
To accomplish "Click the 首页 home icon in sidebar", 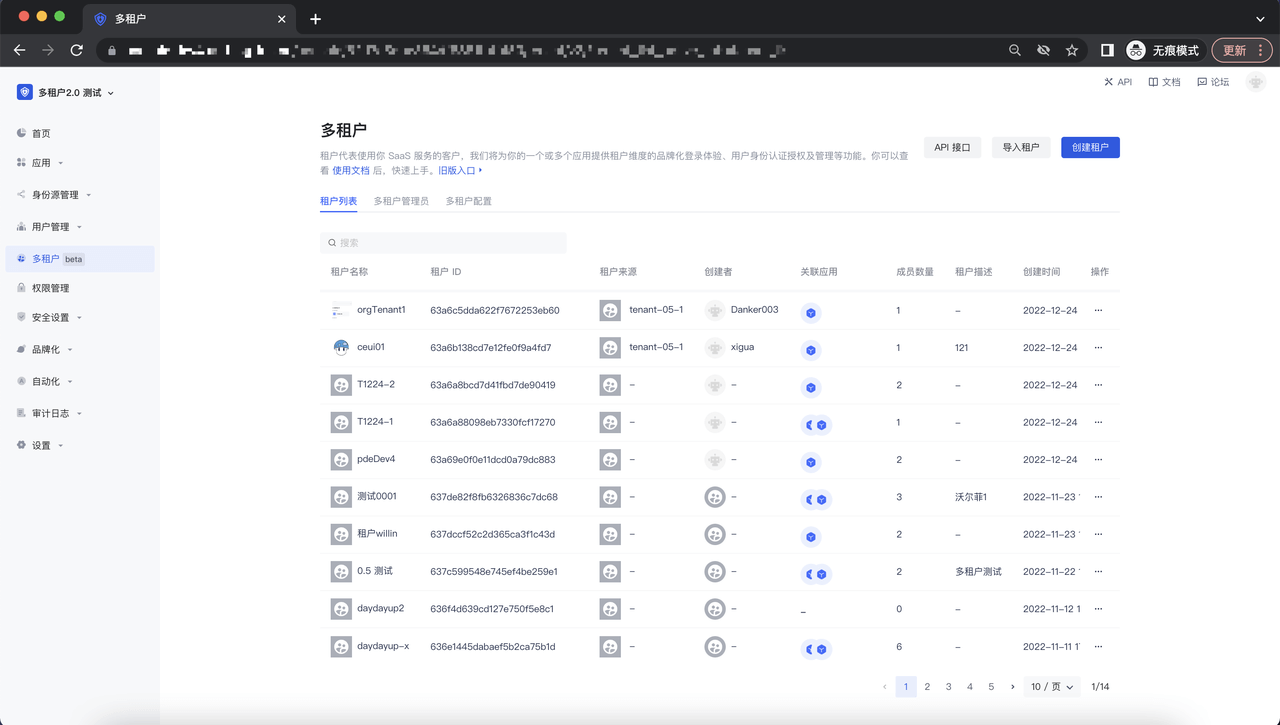I will (22, 133).
